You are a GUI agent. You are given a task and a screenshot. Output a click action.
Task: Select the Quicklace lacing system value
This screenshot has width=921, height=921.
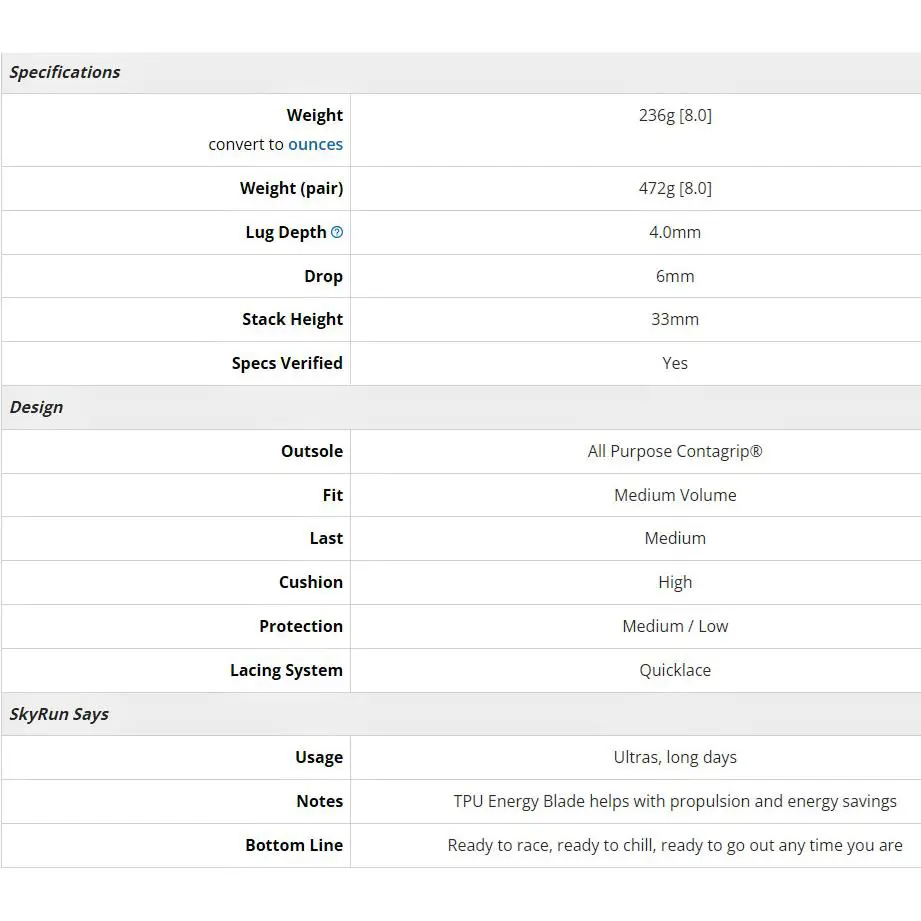675,670
